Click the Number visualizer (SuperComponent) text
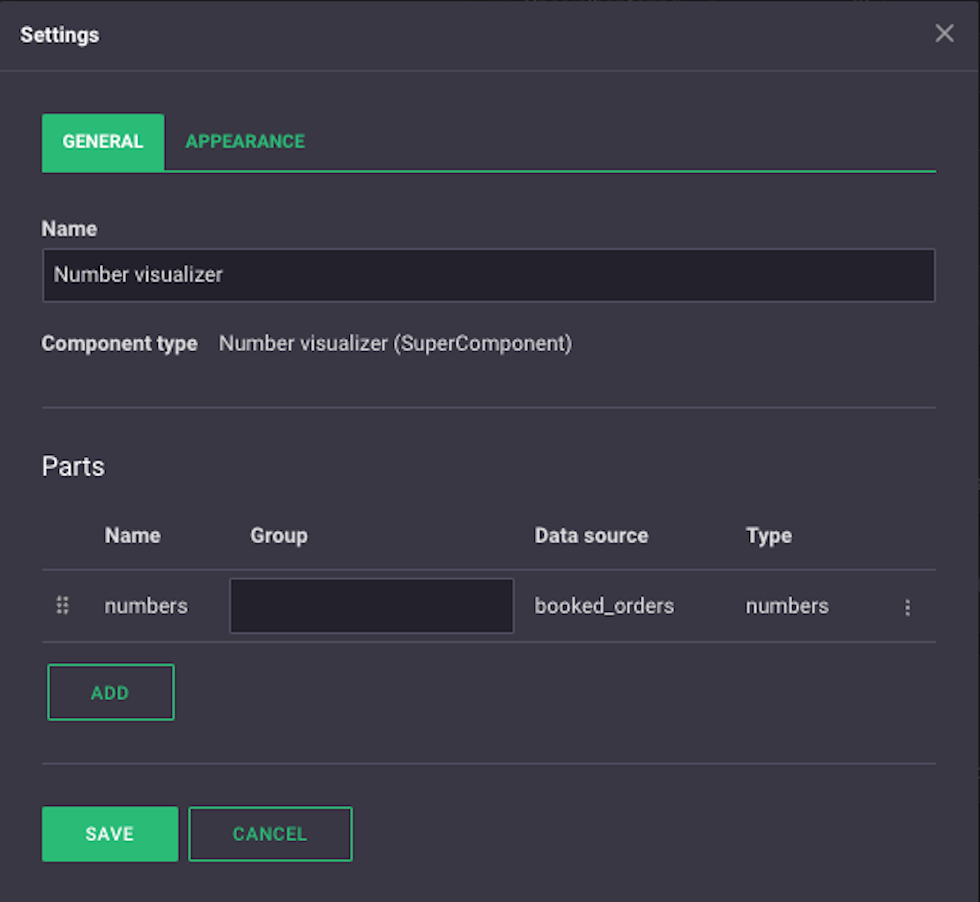Viewport: 980px width, 902px height. point(395,343)
